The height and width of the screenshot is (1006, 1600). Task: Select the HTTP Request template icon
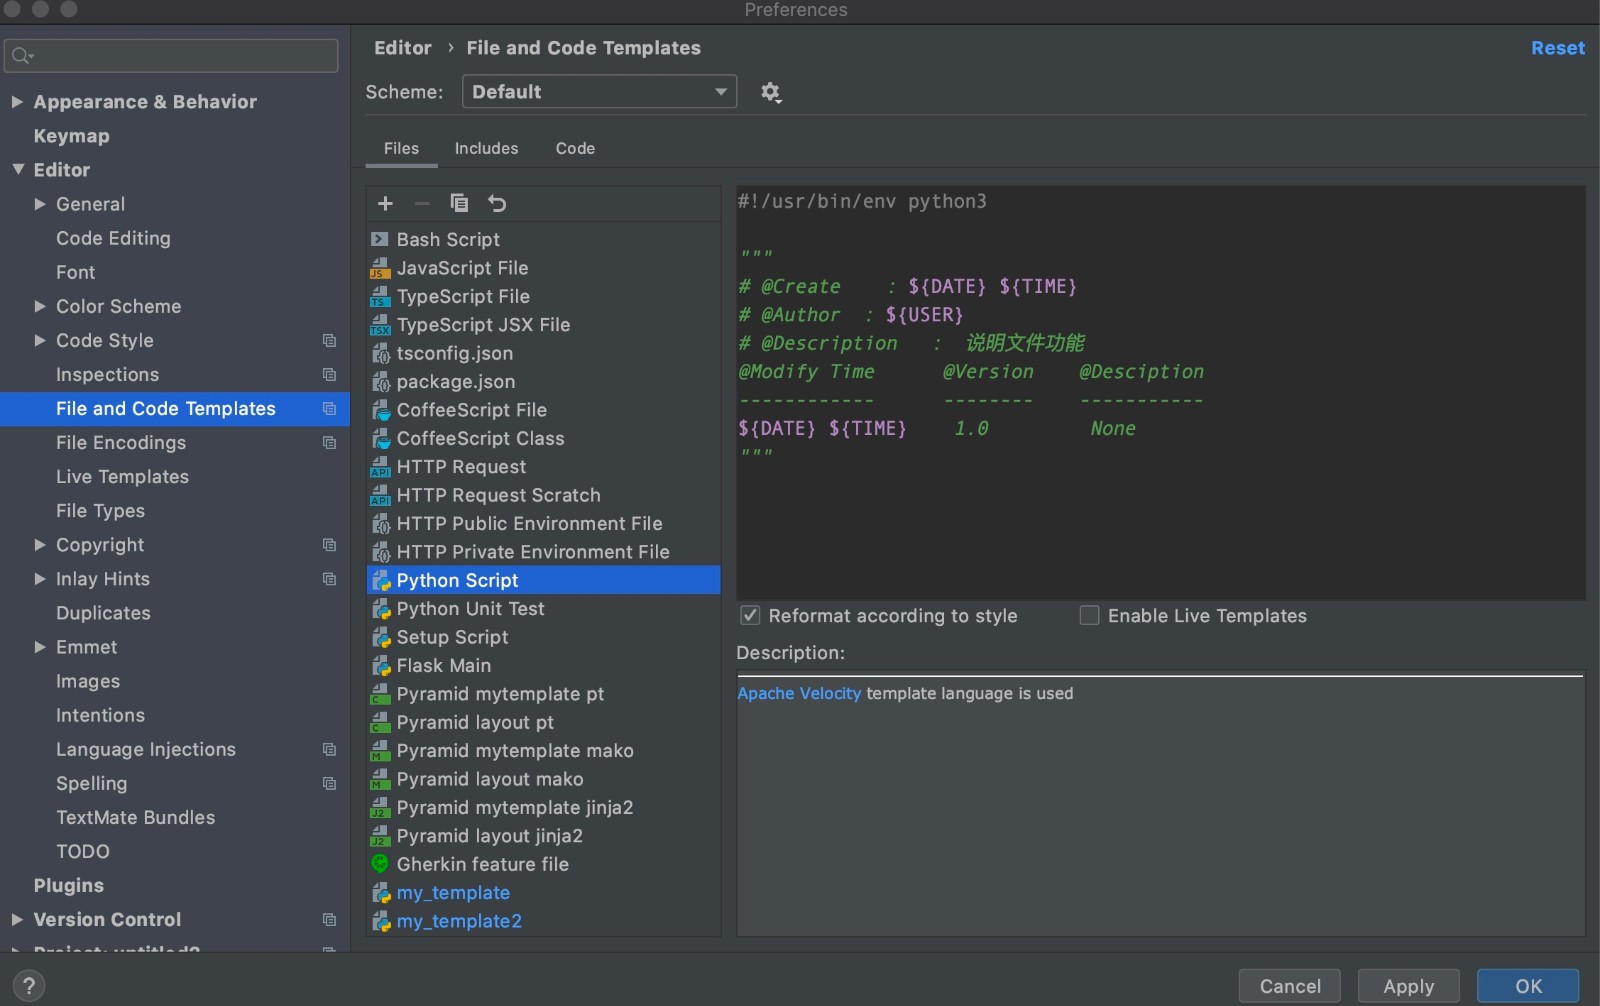pos(380,467)
